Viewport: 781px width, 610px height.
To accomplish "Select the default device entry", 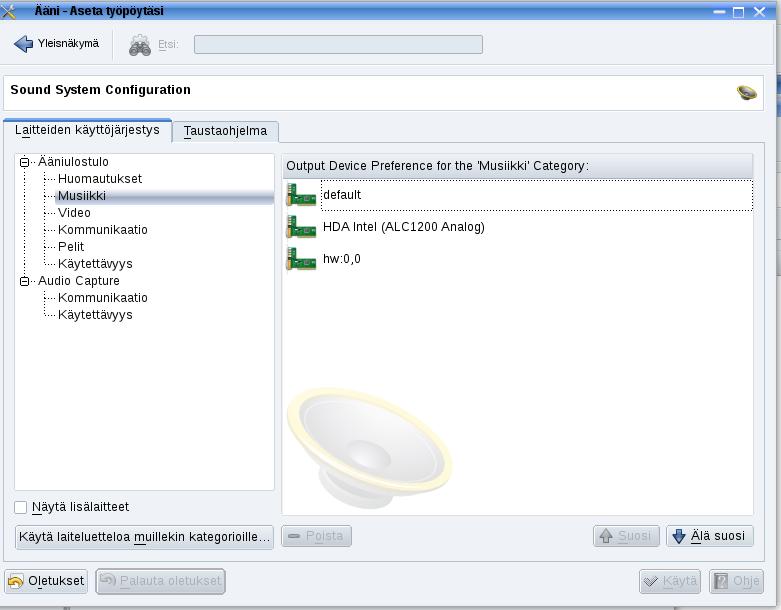I will (518, 195).
